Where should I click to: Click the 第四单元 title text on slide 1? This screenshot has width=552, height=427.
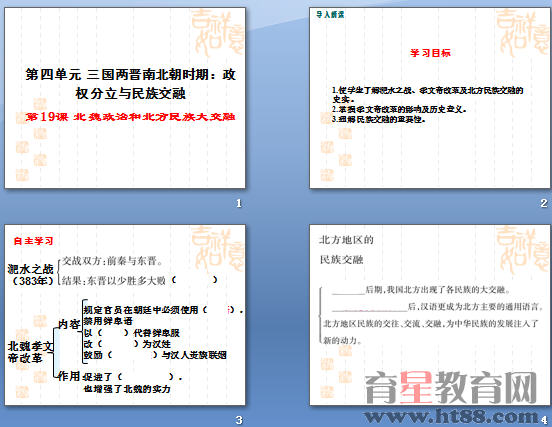tap(130, 84)
